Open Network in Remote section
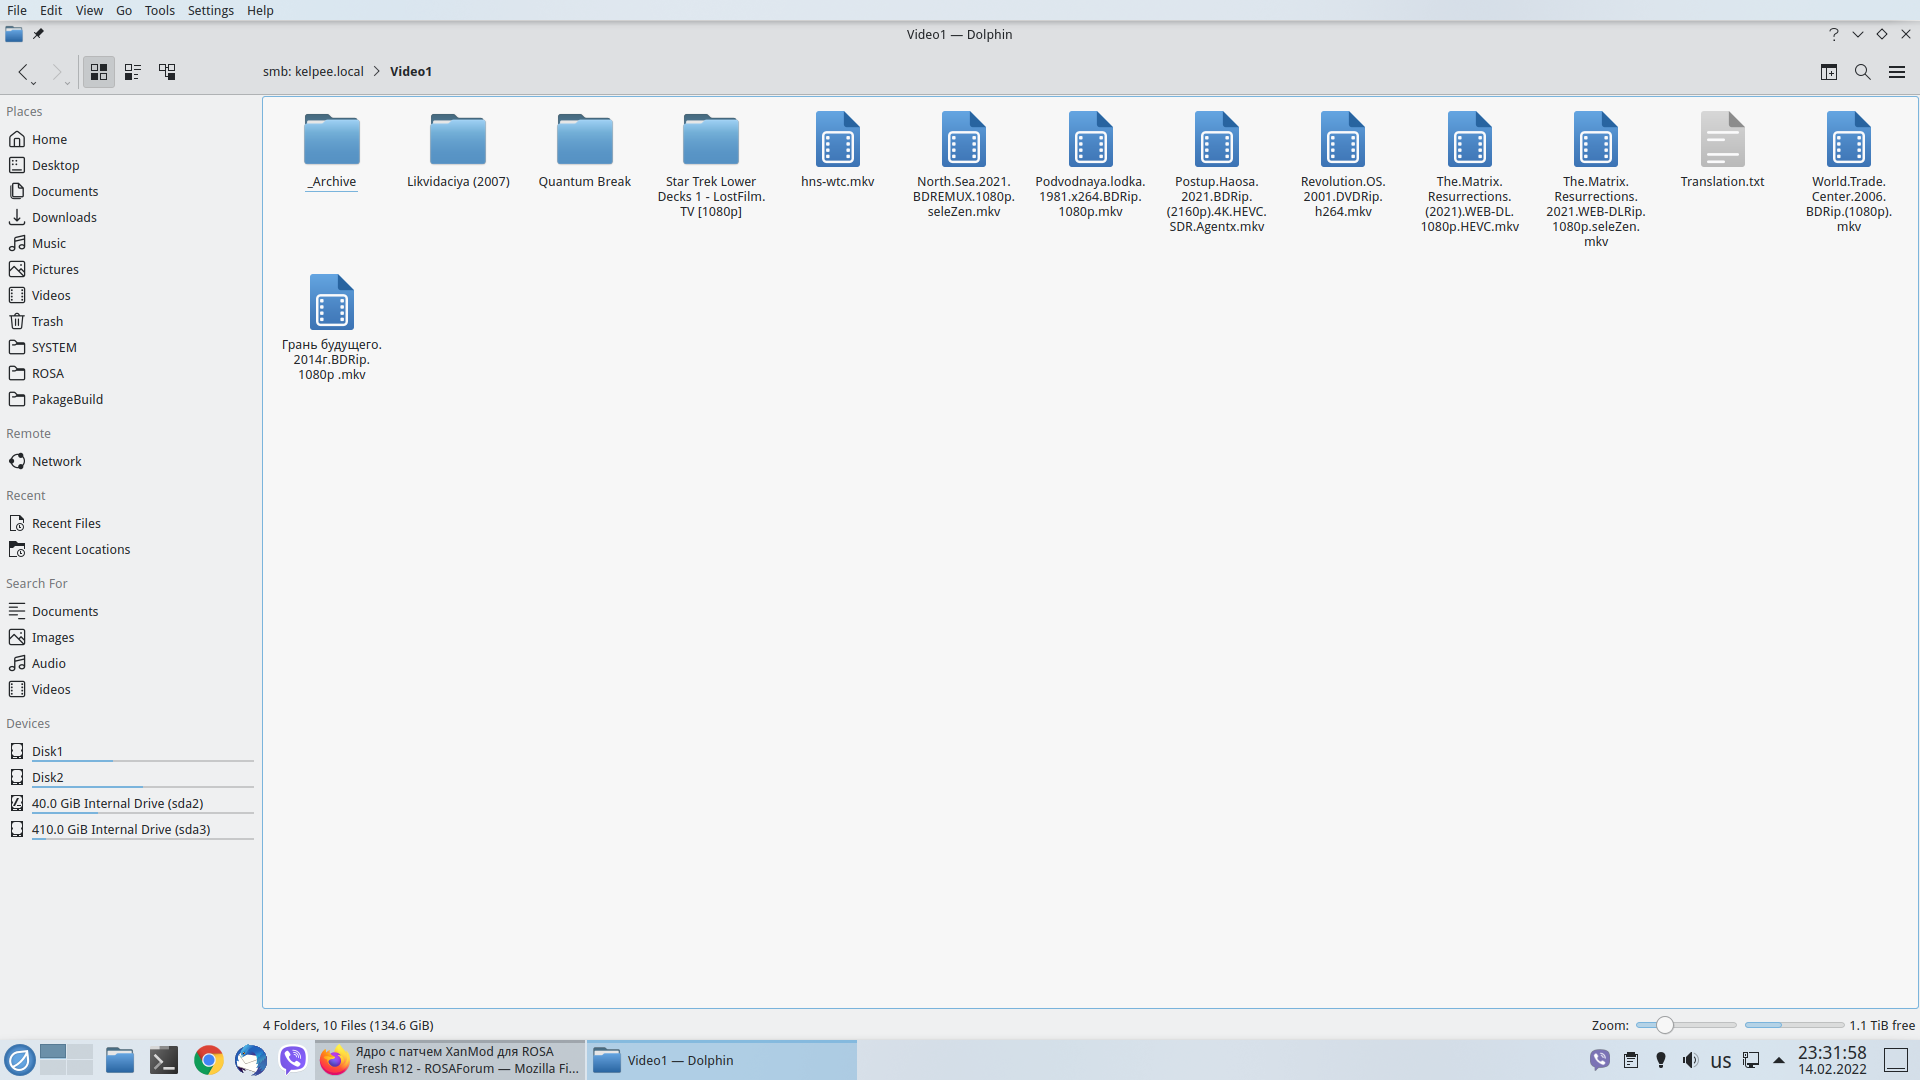 tap(56, 461)
